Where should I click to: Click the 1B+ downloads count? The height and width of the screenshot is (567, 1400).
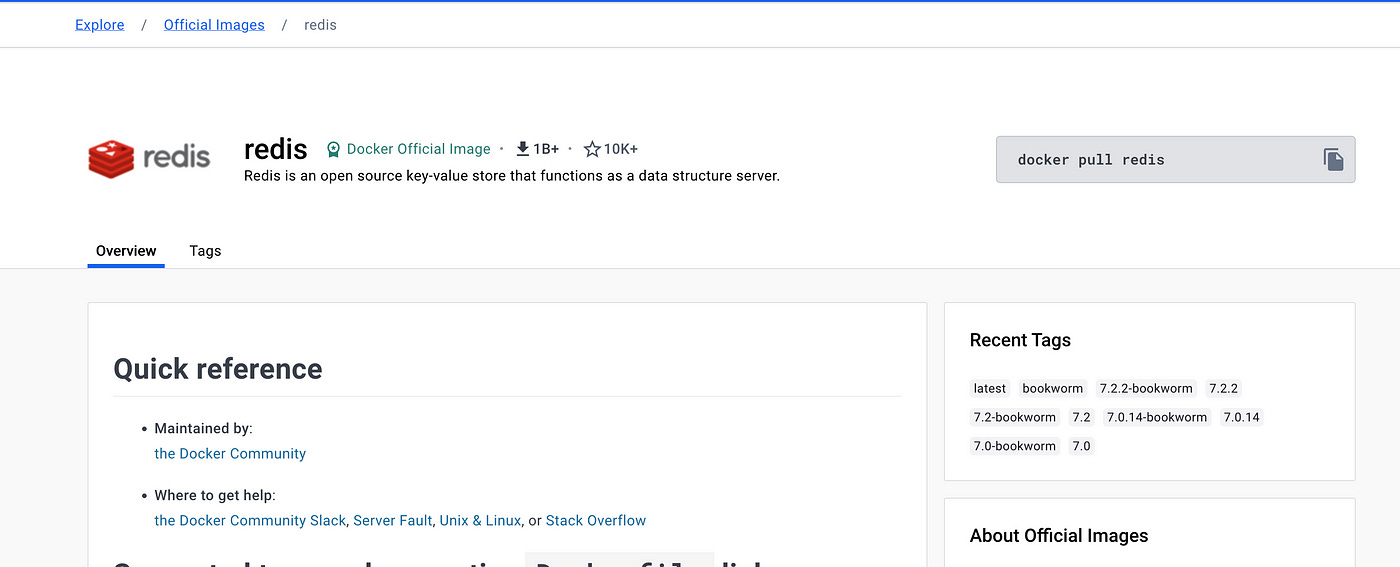[x=546, y=149]
